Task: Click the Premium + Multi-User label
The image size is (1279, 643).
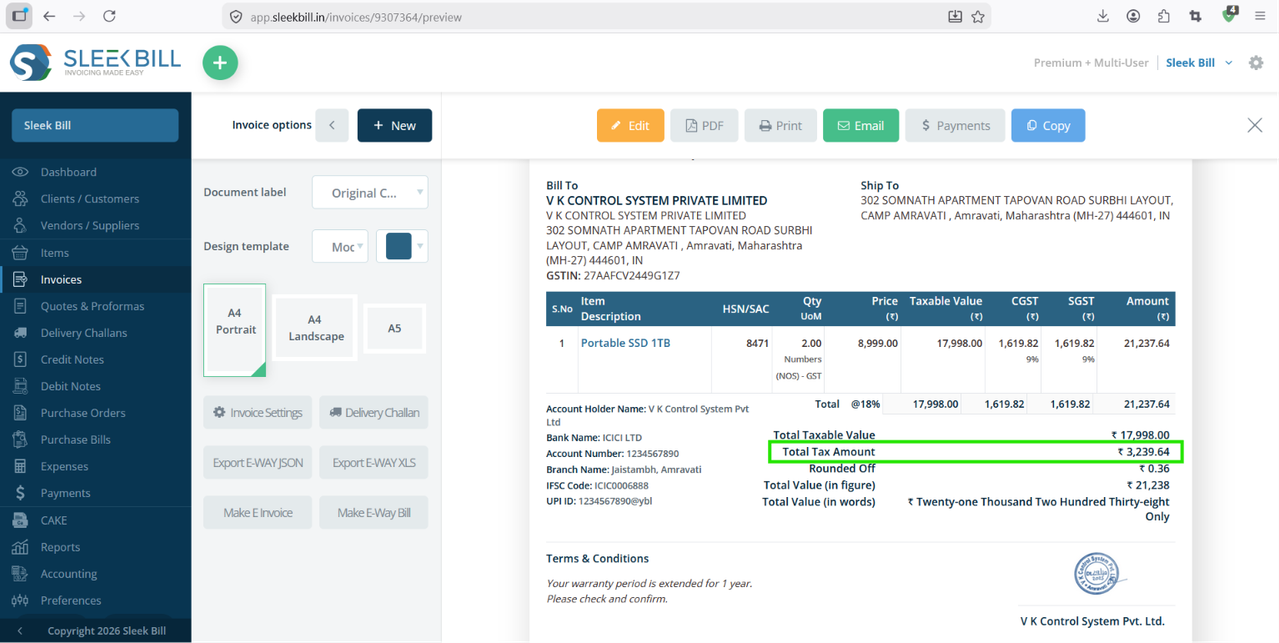Action: 1091,63
